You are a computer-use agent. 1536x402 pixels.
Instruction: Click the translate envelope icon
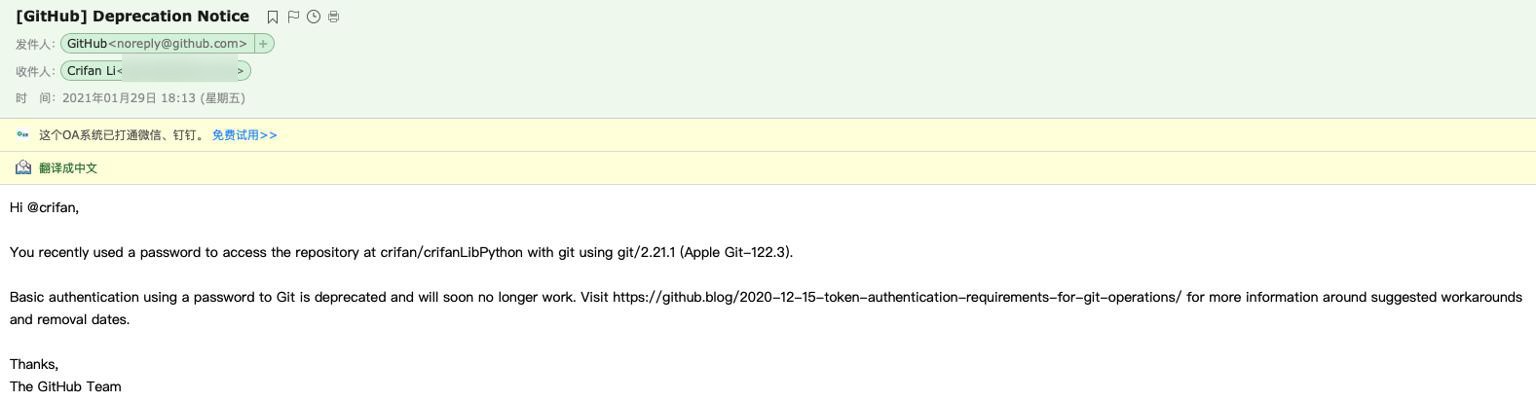coord(23,168)
